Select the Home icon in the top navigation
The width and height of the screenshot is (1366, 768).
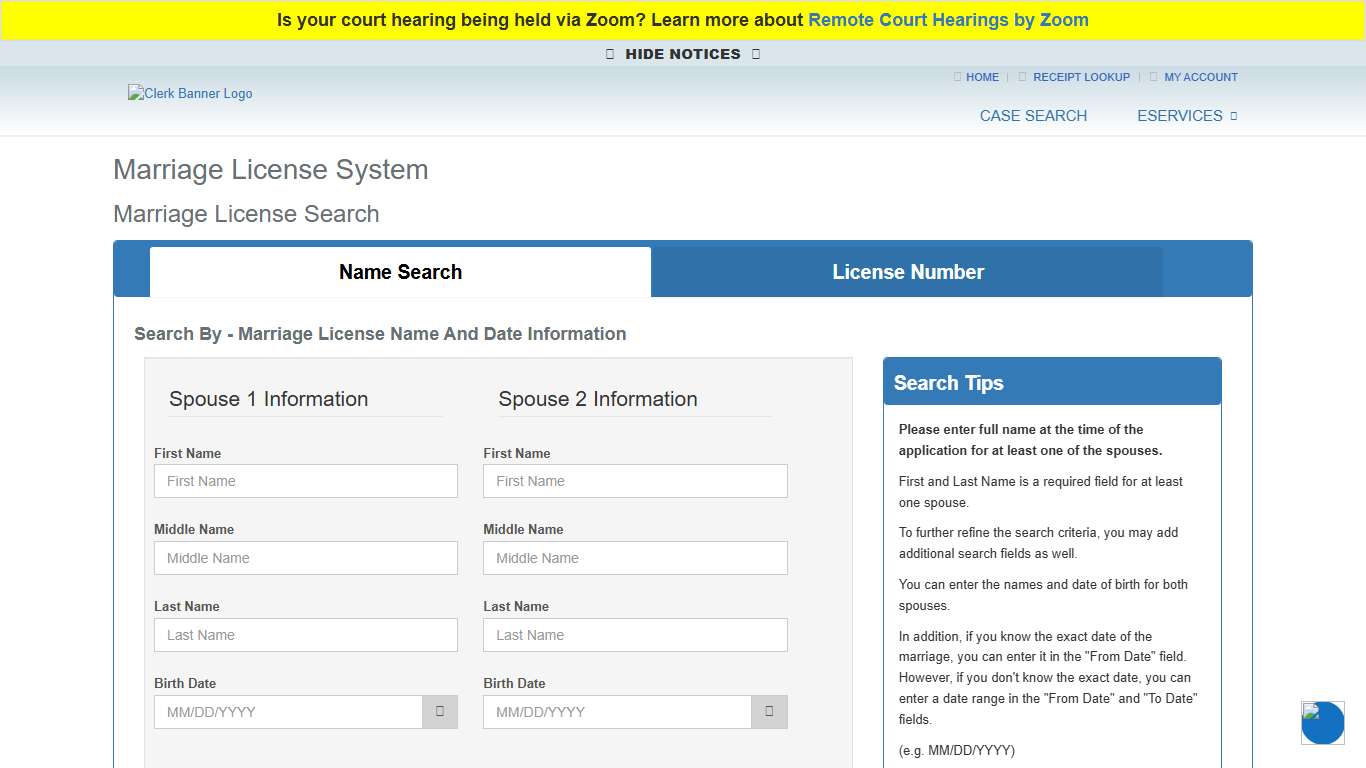[x=957, y=77]
